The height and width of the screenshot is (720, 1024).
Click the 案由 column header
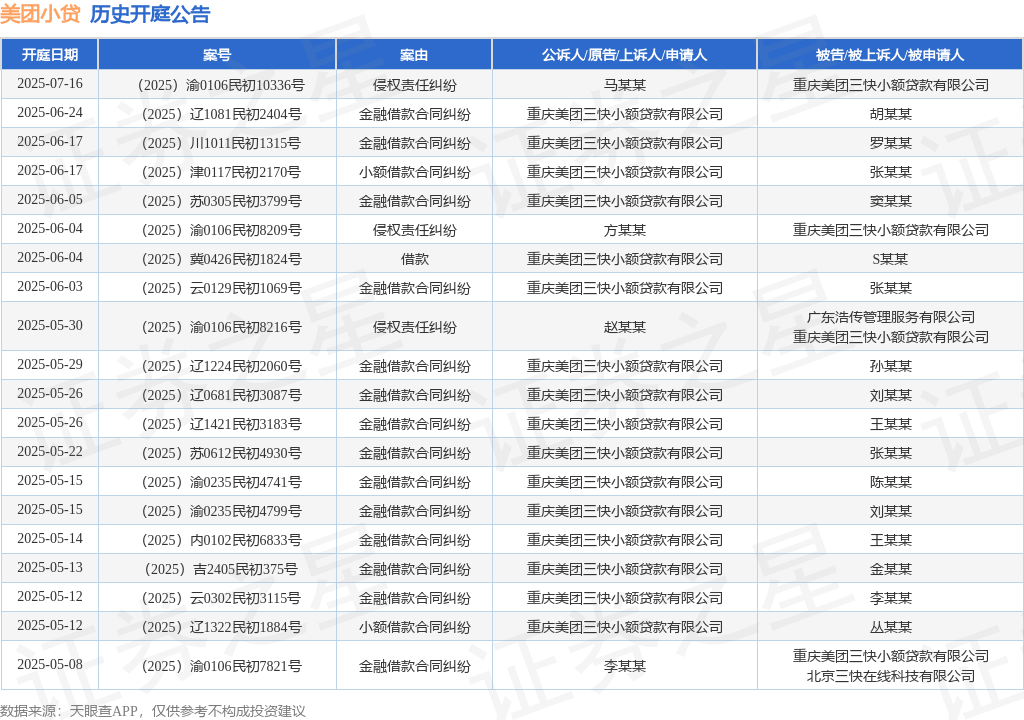coord(414,55)
